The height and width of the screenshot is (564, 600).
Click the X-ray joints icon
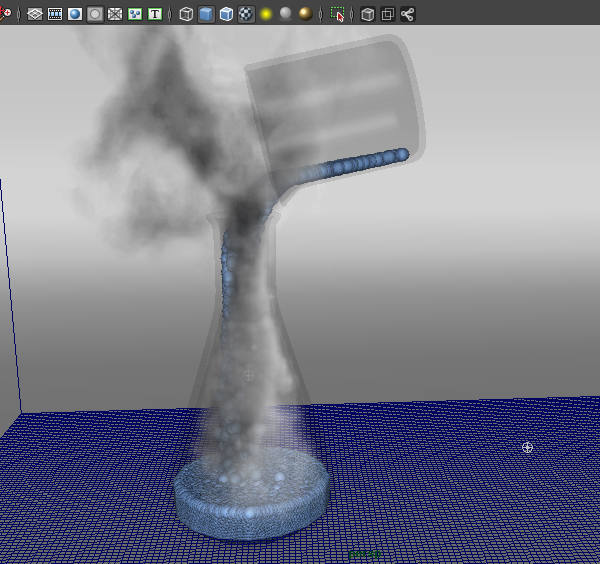407,15
